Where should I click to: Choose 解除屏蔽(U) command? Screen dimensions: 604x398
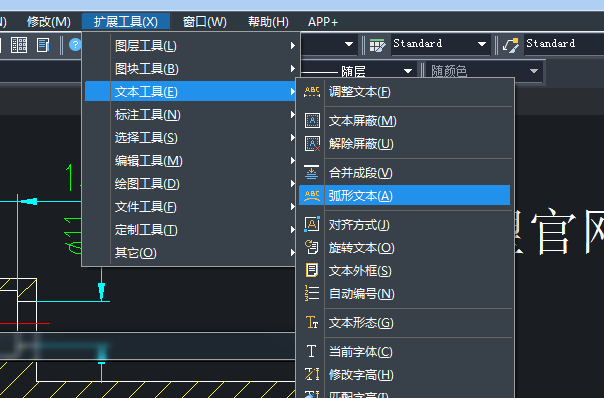(404, 144)
